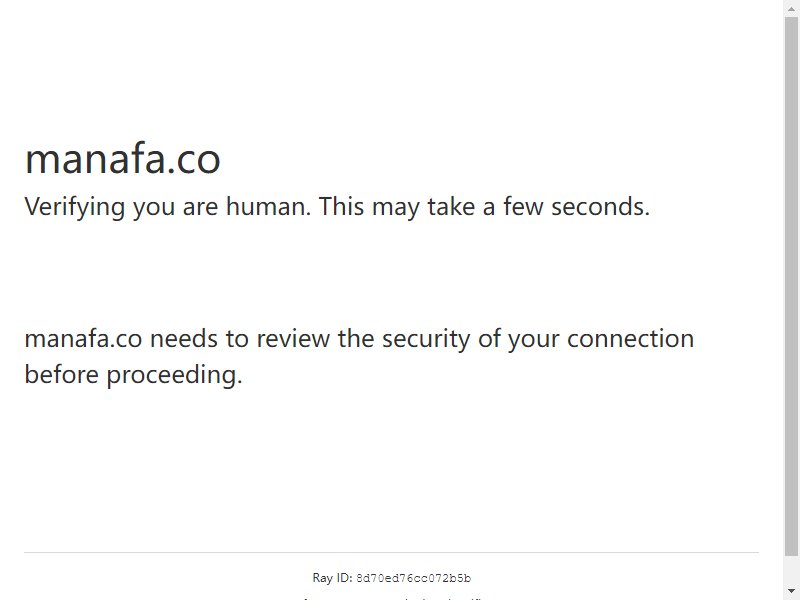Image resolution: width=800 pixels, height=600 pixels.
Task: Click scrollbar track below the thumb
Action: (791, 569)
